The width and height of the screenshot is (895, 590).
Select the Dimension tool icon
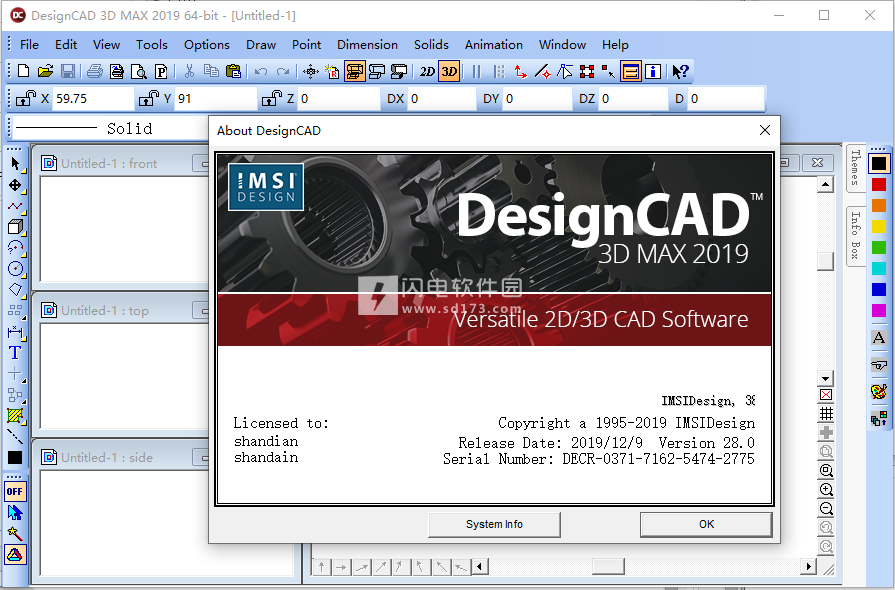point(15,332)
